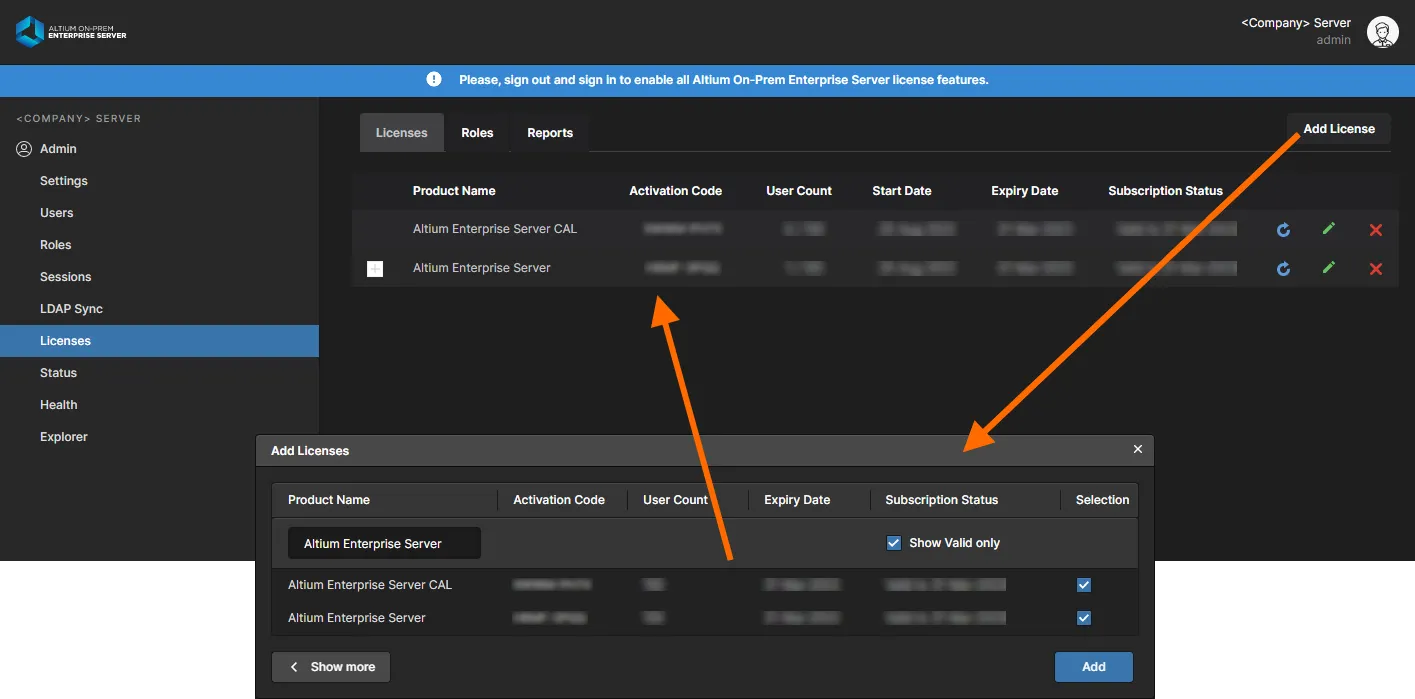The height and width of the screenshot is (699, 1415).
Task: Open LDAP Sync in the sidebar
Action: pyautogui.click(x=71, y=309)
